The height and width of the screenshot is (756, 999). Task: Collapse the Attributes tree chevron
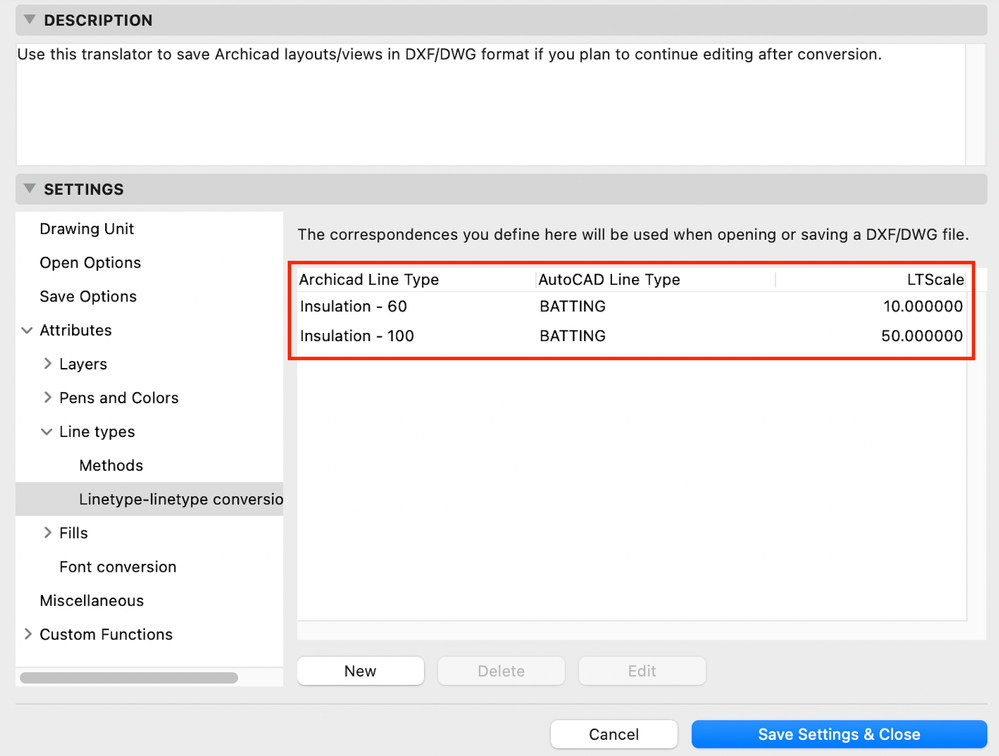click(x=27, y=330)
